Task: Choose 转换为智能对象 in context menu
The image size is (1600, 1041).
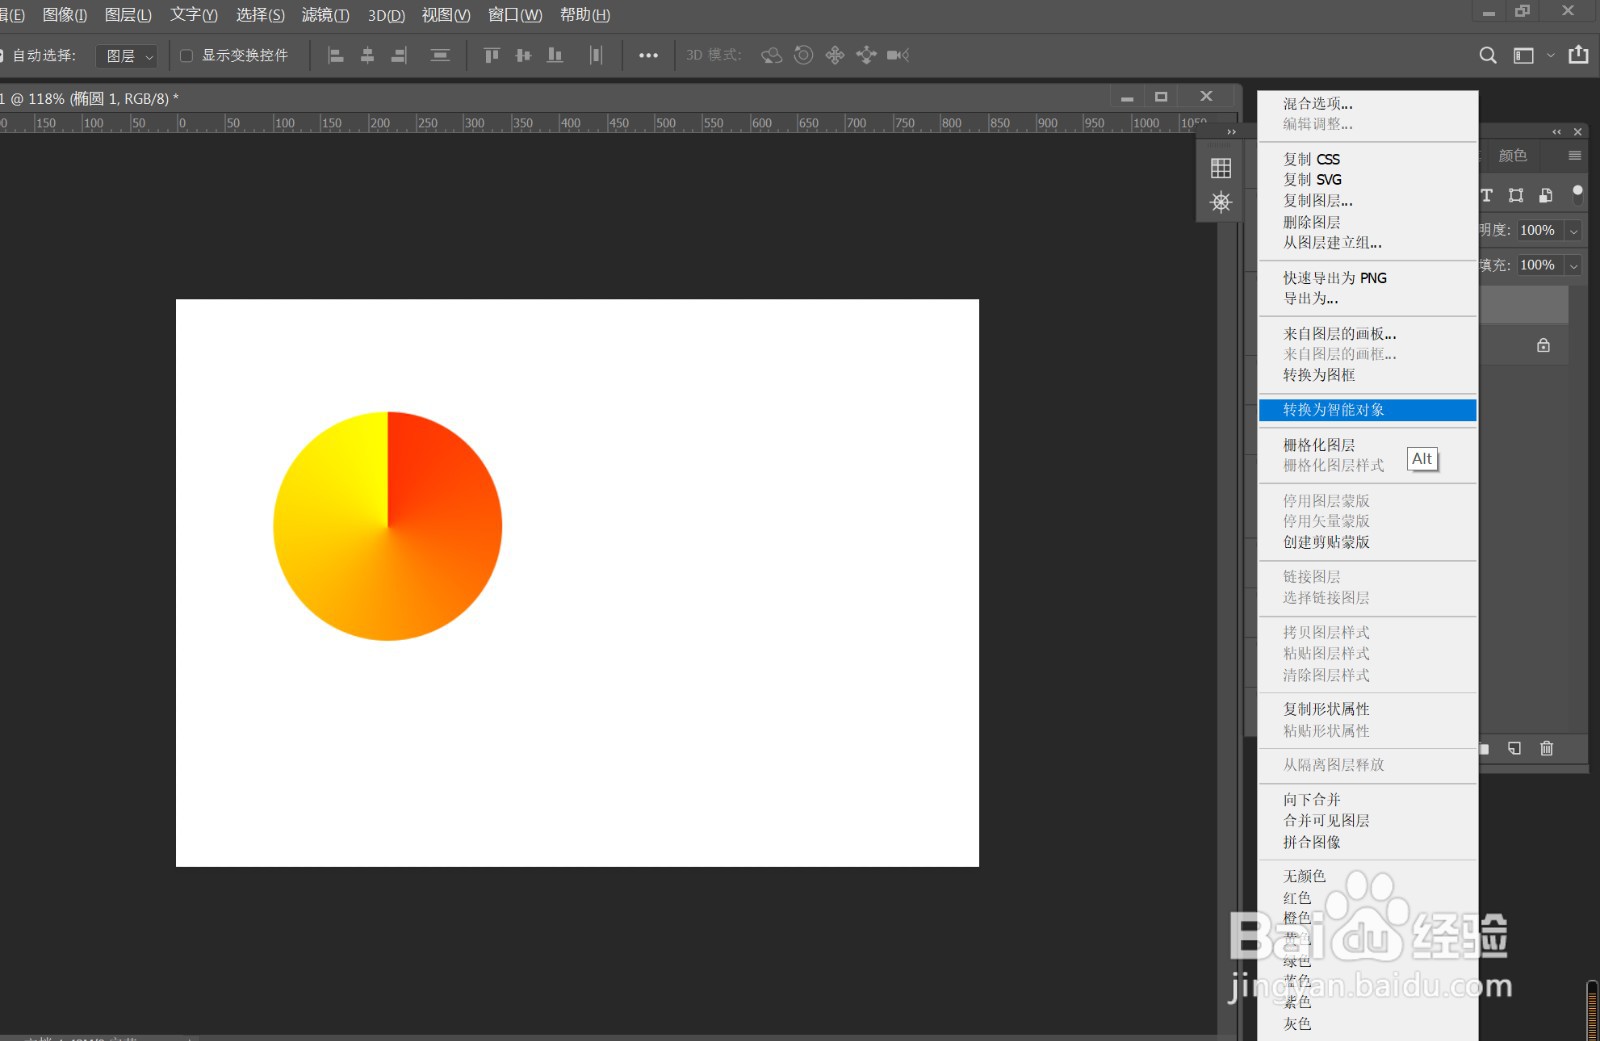Action: click(x=1367, y=410)
